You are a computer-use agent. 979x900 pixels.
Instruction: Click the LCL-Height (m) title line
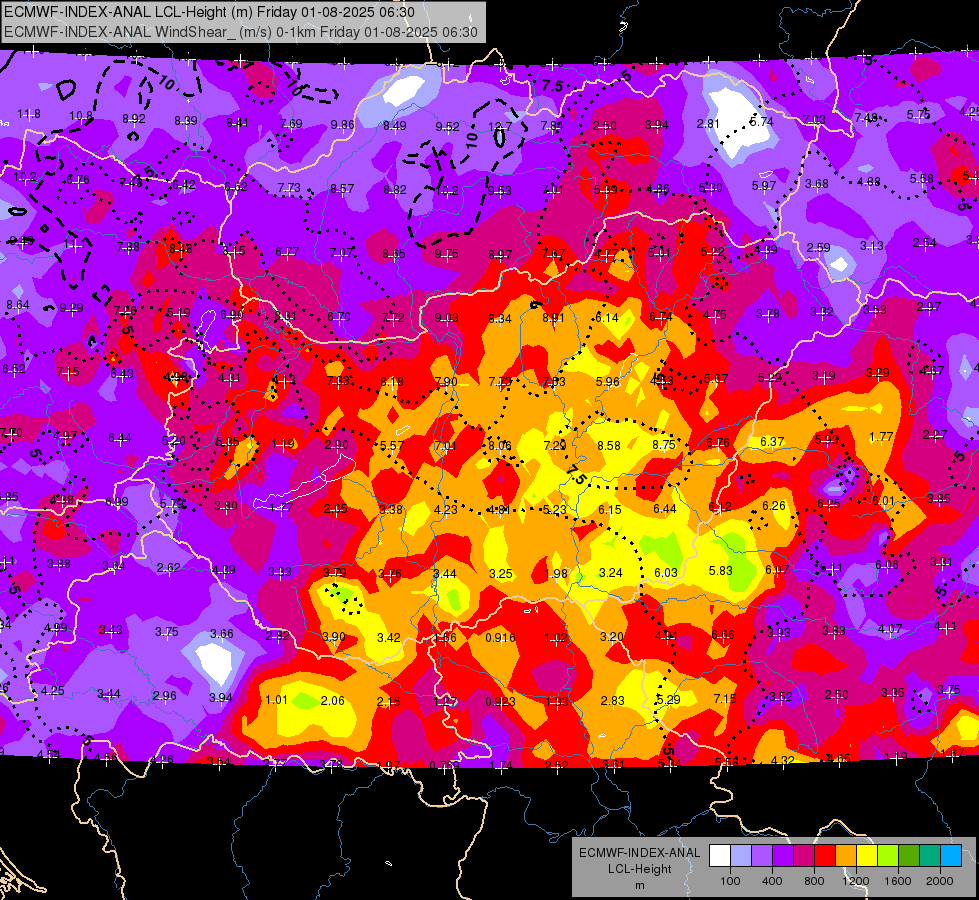[x=212, y=12]
